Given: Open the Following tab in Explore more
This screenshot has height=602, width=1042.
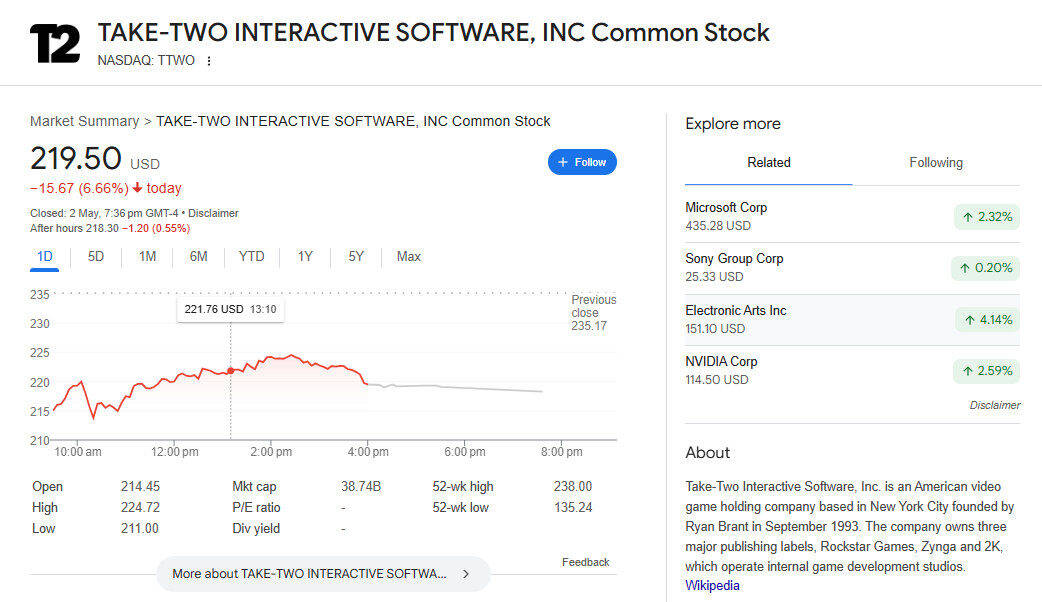Looking at the screenshot, I should point(936,163).
